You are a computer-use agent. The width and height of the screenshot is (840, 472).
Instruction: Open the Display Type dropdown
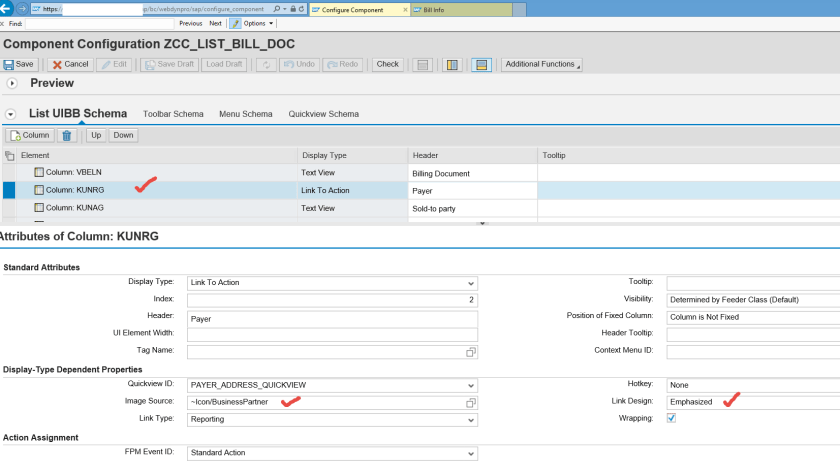471,283
